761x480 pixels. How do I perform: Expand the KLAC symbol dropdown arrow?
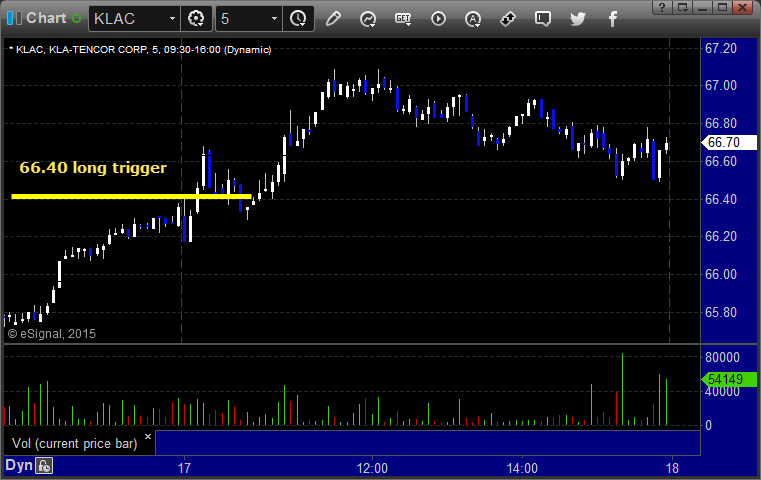(172, 19)
